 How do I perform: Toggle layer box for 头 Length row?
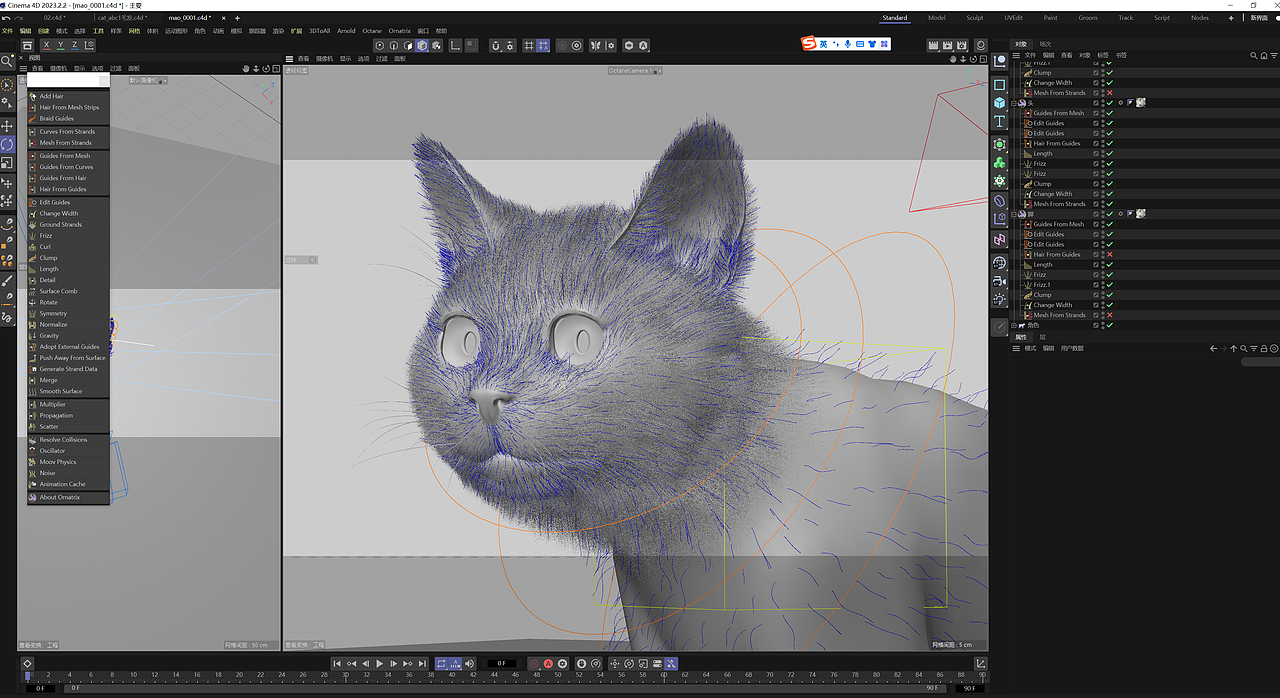[1096, 153]
